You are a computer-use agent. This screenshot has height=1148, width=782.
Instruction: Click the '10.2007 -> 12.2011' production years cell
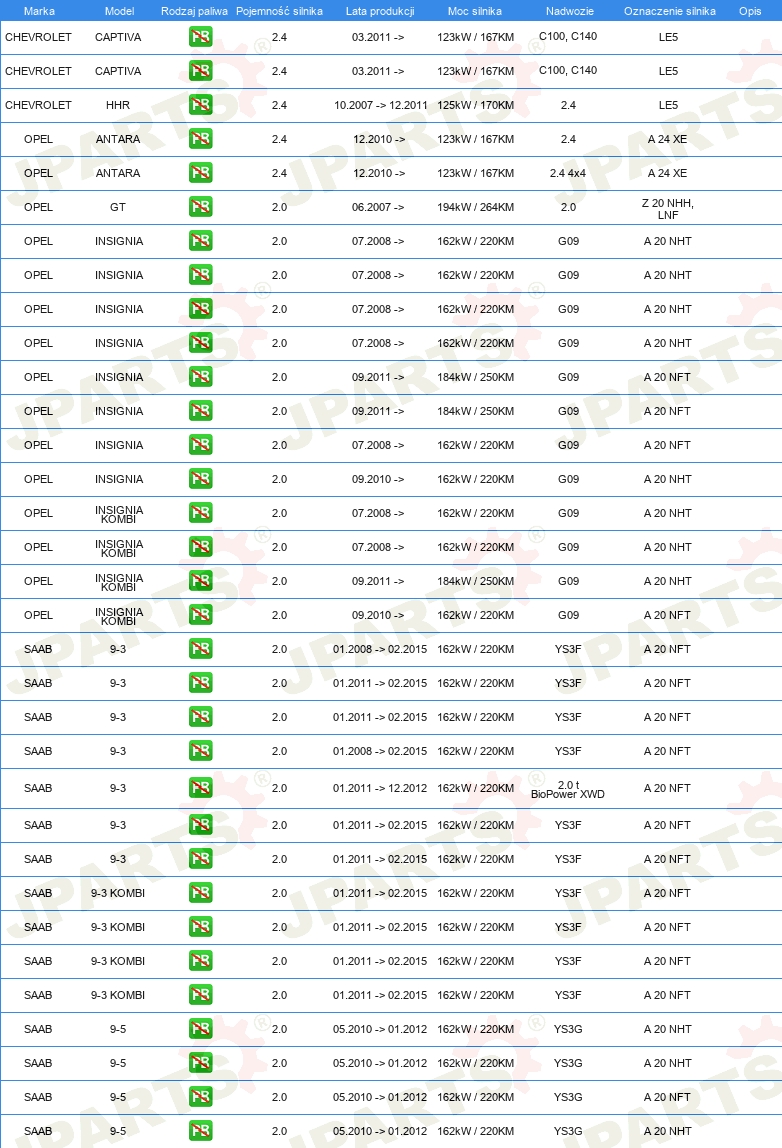click(x=381, y=105)
